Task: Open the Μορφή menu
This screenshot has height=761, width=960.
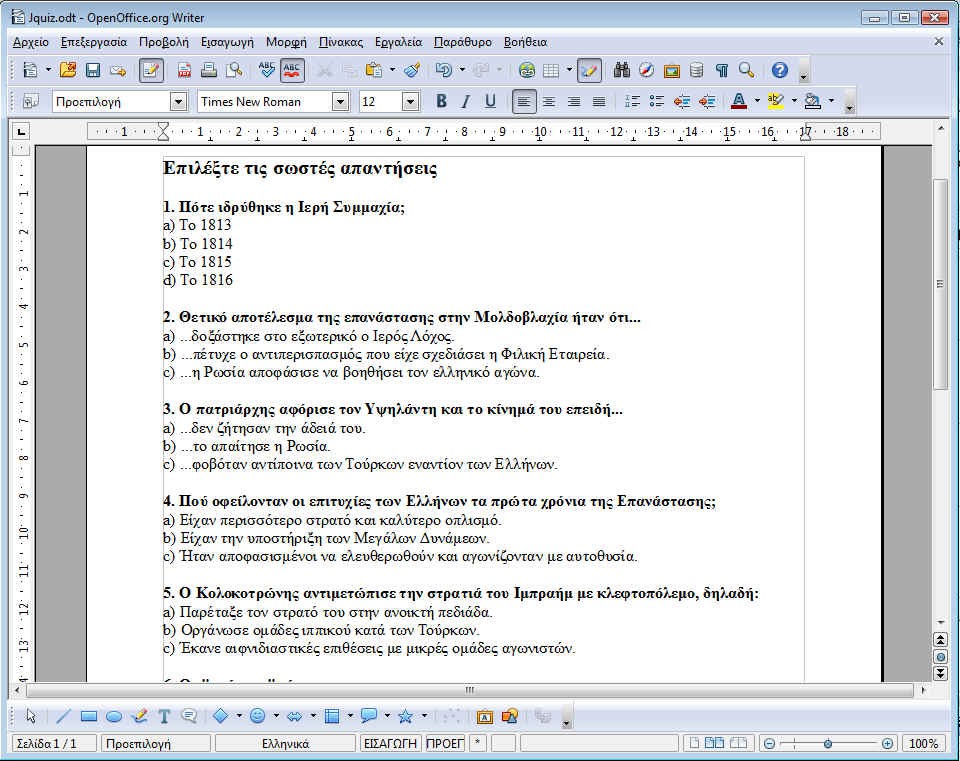Action: pyautogui.click(x=286, y=42)
